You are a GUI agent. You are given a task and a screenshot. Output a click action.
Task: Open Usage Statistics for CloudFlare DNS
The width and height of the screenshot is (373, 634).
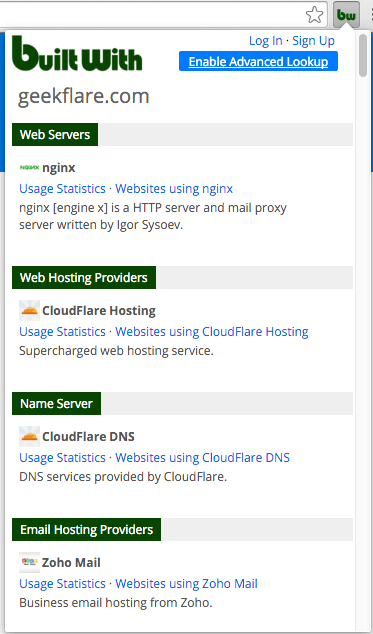pos(62,458)
